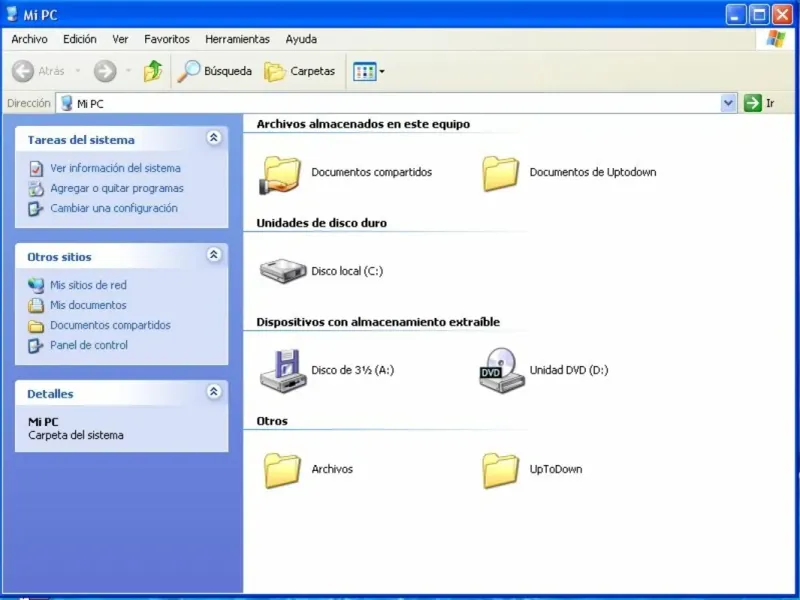Viewport: 800px width, 600px height.
Task: Open the Favoritos menu
Action: point(167,39)
